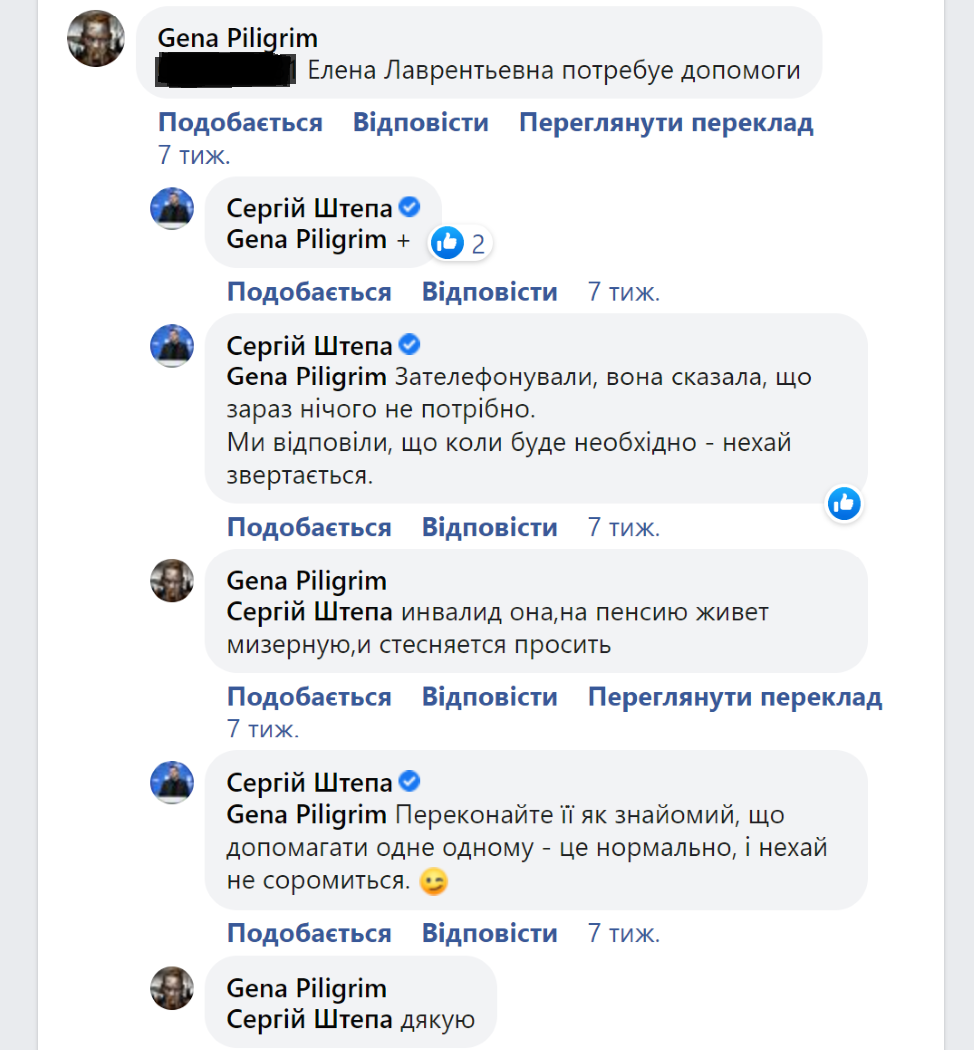
Task: Click the Сергій Штепа mention in 'дякую' comment
Action: pos(309,1020)
